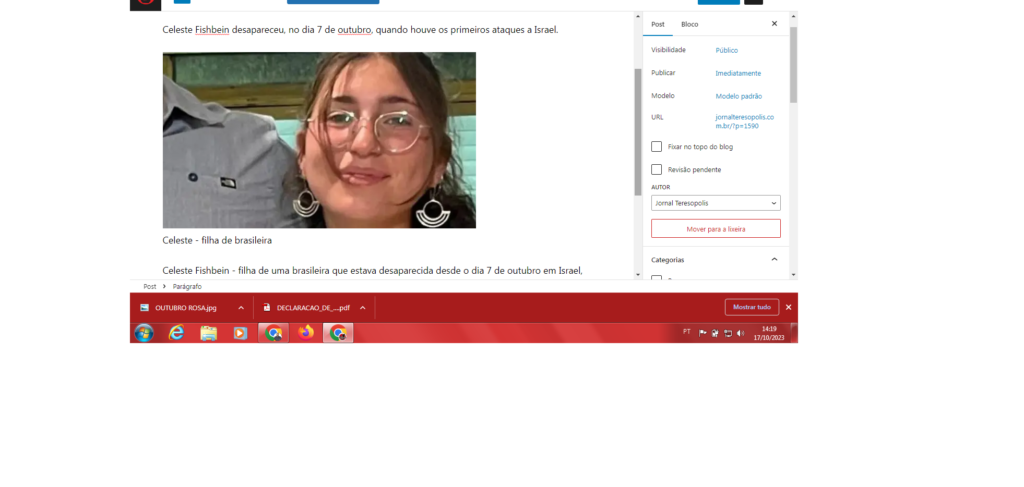Open Firefox from the taskbar
This screenshot has width=1024, height=487.
306,333
